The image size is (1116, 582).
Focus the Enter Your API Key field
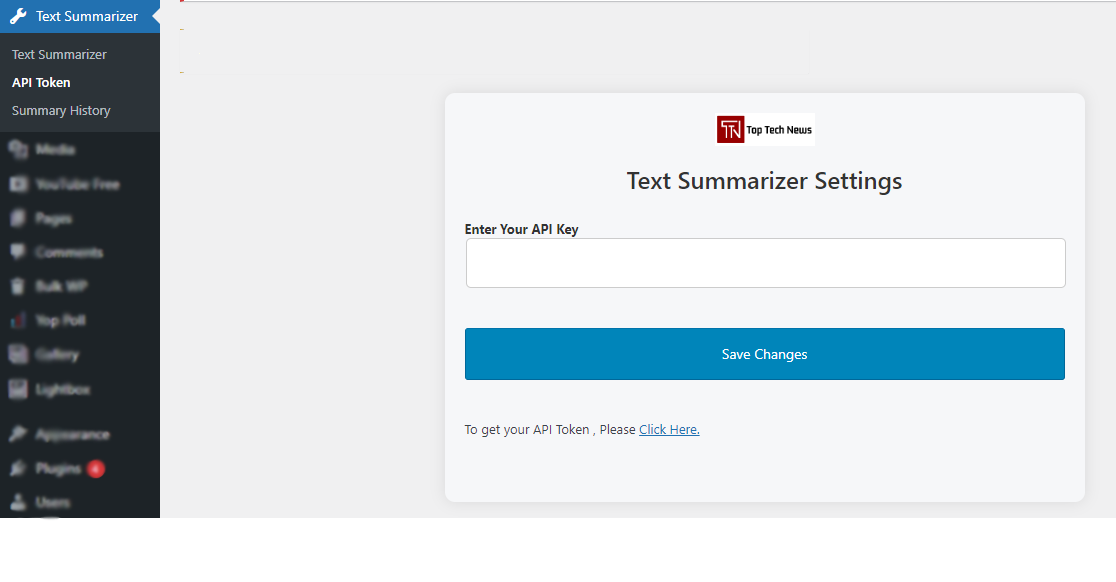pos(765,263)
